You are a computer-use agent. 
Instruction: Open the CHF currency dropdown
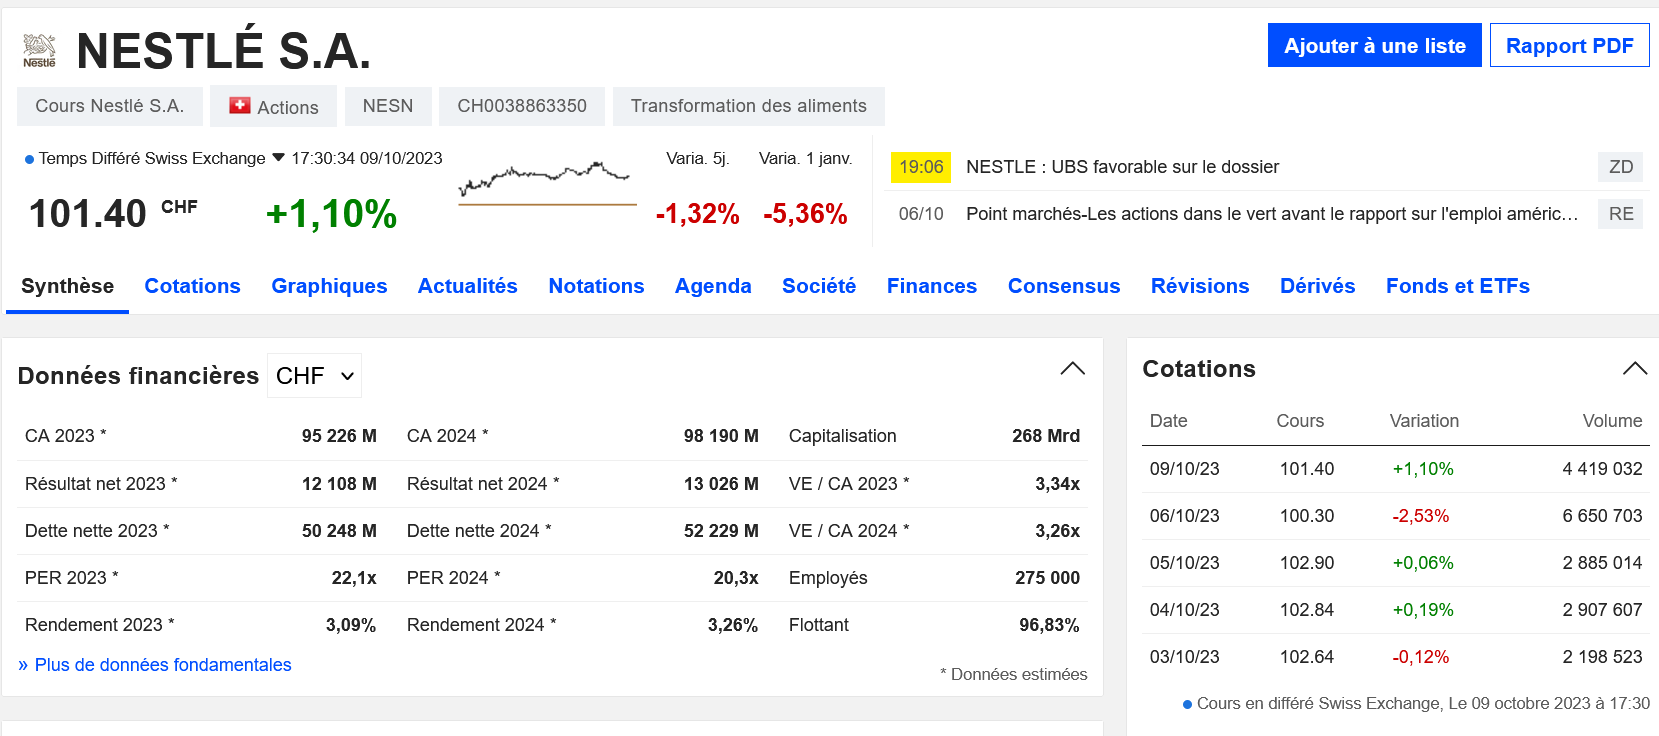click(314, 376)
